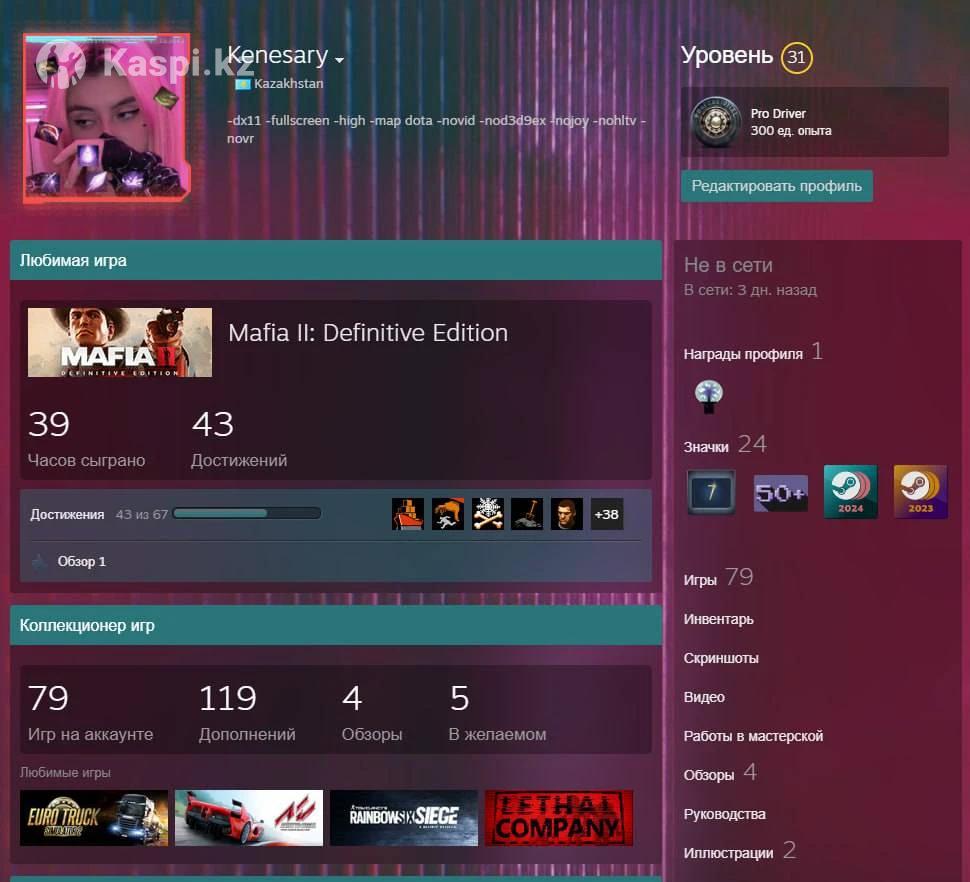Click the 'В сети: 3 дн. назад' text

coord(750,290)
